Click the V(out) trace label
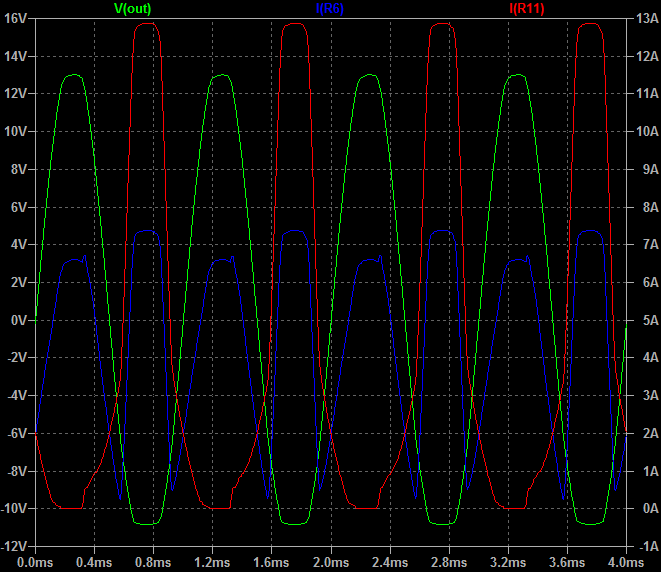This screenshot has height=572, width=661. point(132,8)
